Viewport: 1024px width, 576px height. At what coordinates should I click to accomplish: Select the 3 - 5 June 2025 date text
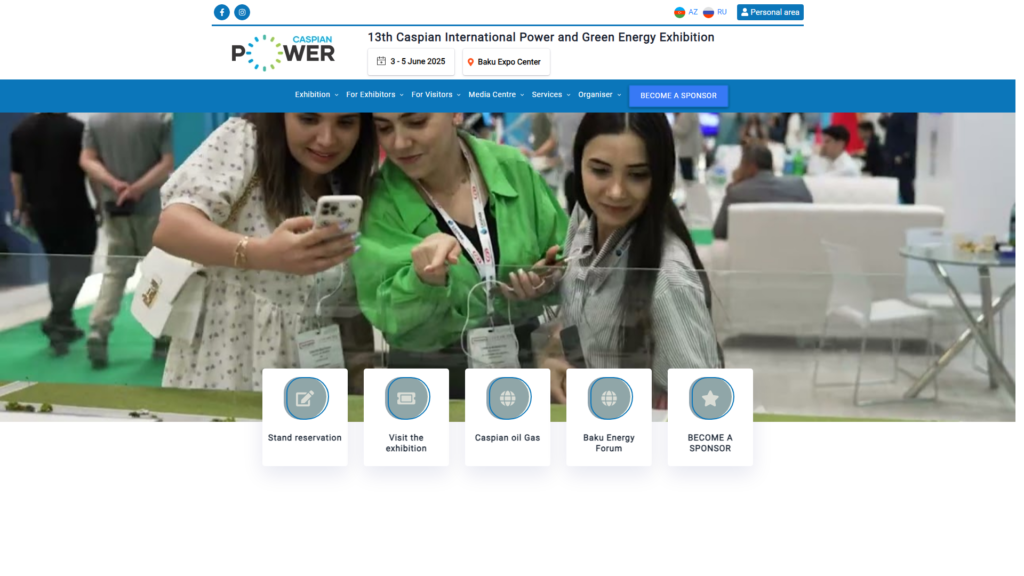click(418, 61)
